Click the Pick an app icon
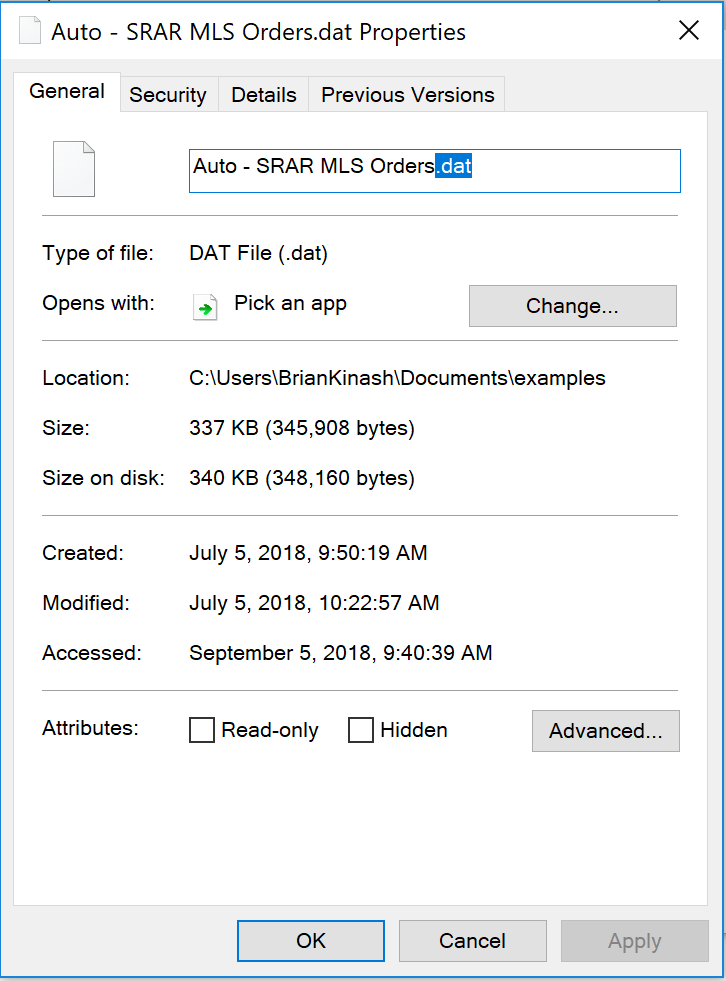Screen dimensions: 726x981 [x=205, y=307]
